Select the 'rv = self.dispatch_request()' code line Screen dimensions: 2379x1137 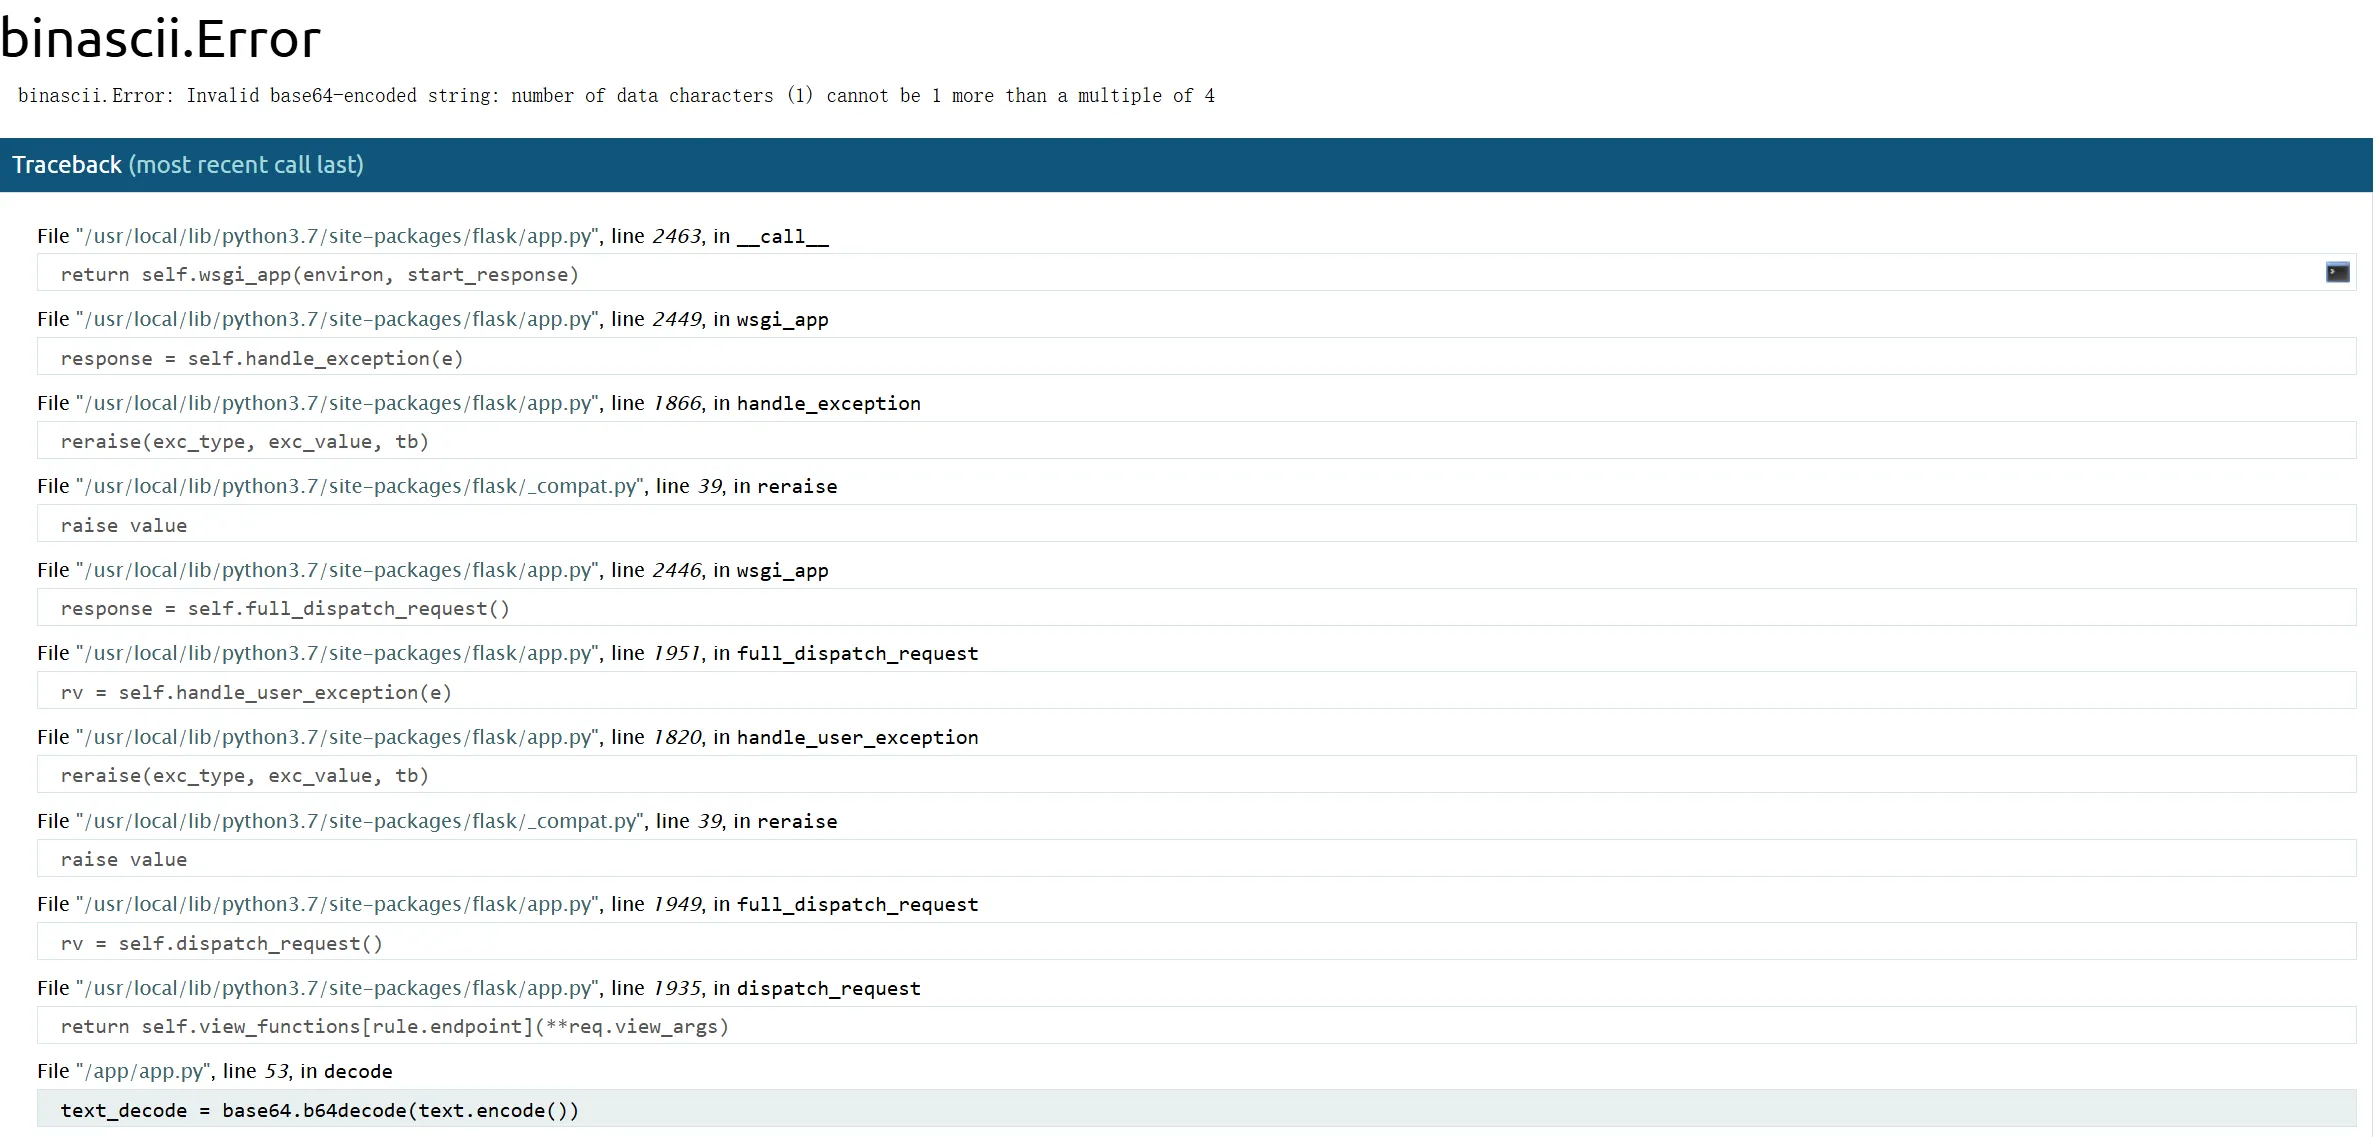[x=1196, y=942]
